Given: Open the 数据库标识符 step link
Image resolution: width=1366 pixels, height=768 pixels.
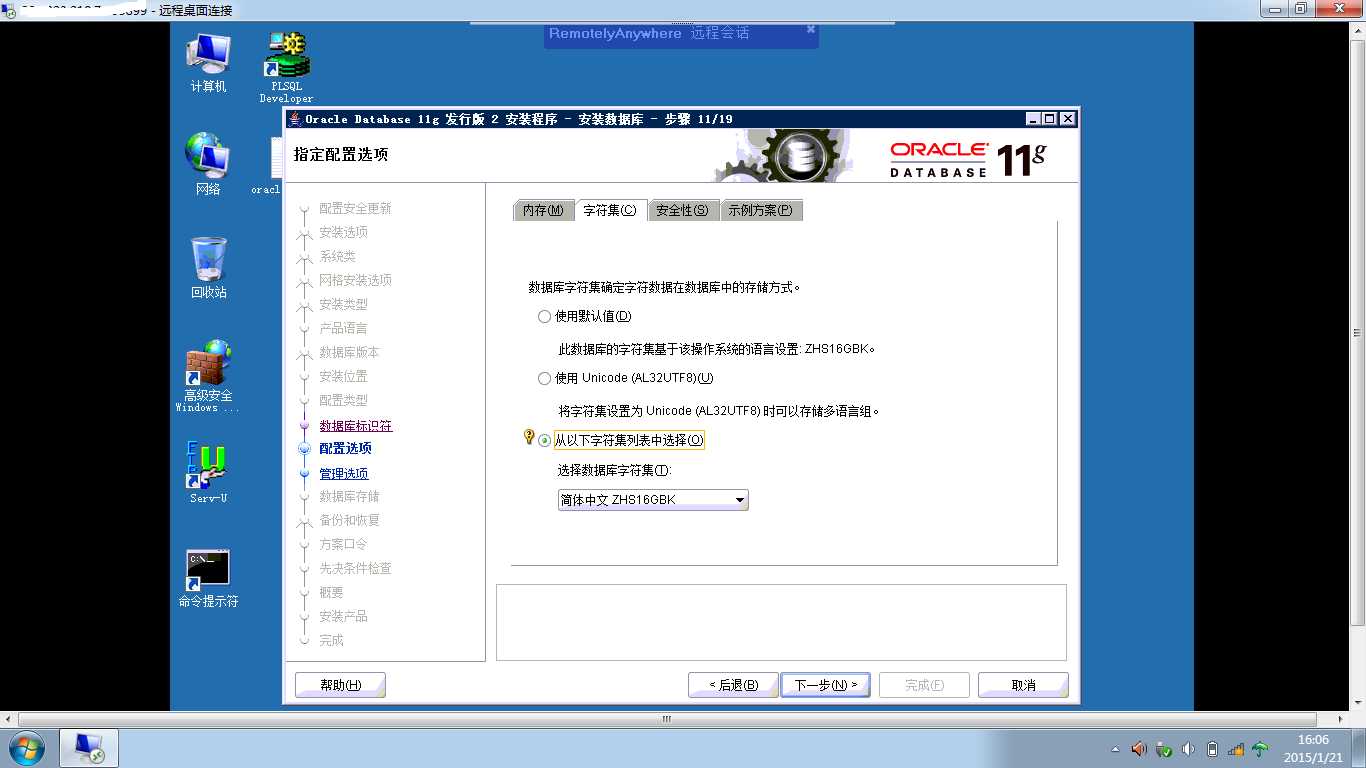Looking at the screenshot, I should tap(356, 425).
